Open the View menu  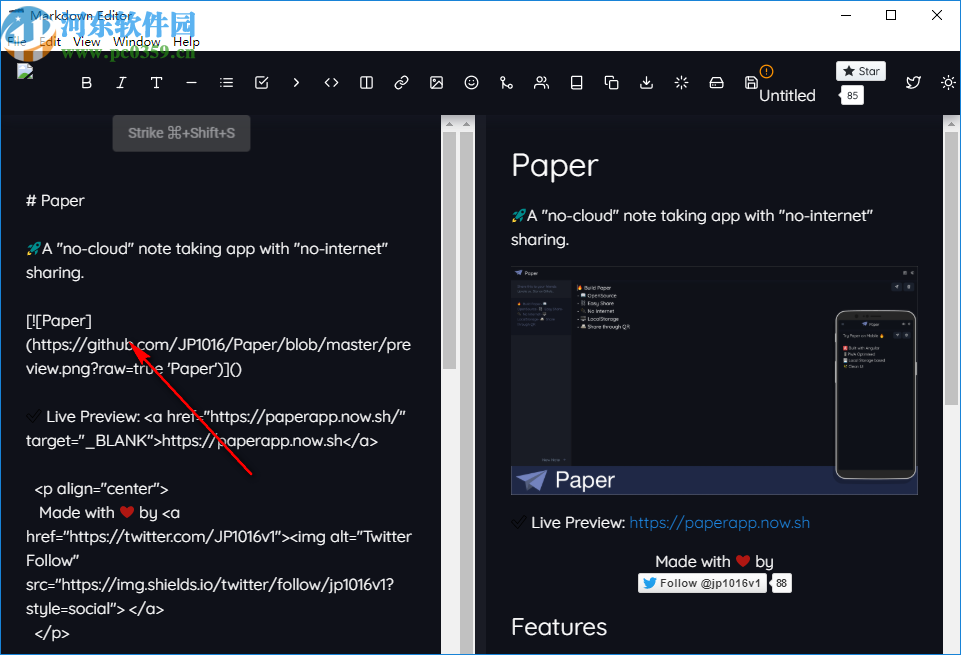[86, 42]
